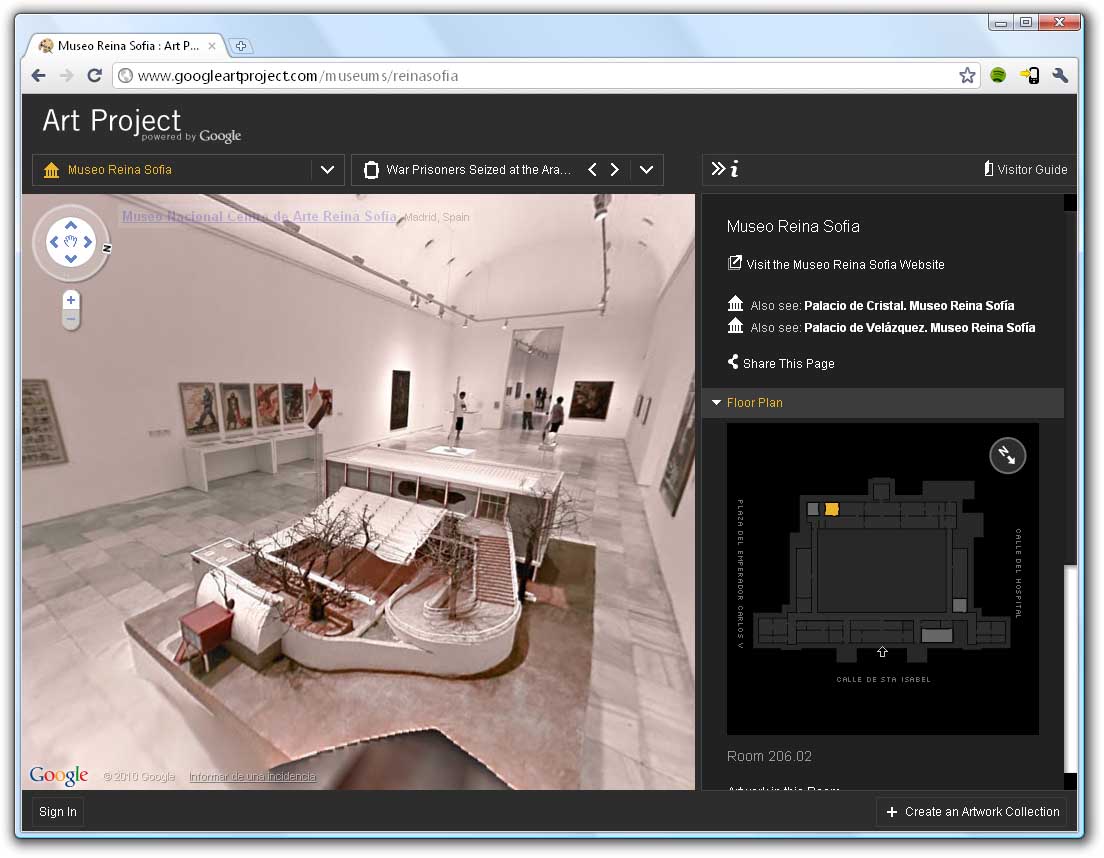The image size is (1104, 858).
Task: Open the browser wrench settings menu
Action: click(1060, 75)
